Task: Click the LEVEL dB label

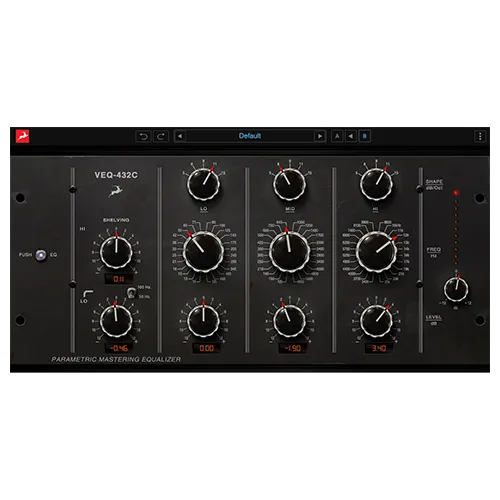Action: point(434,320)
